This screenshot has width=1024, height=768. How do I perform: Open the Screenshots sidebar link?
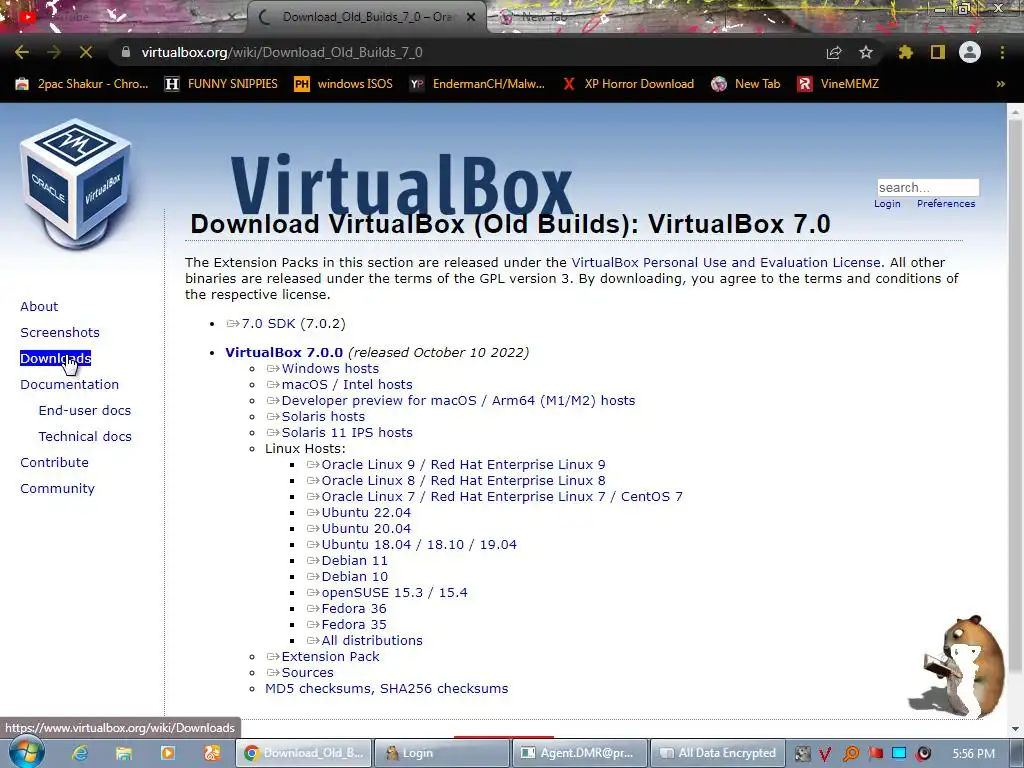(60, 332)
